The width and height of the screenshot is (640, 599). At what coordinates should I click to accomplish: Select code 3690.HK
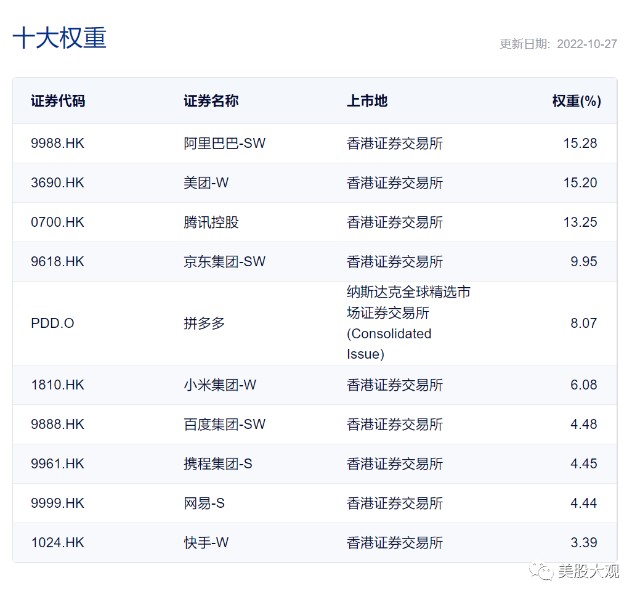coord(58,182)
